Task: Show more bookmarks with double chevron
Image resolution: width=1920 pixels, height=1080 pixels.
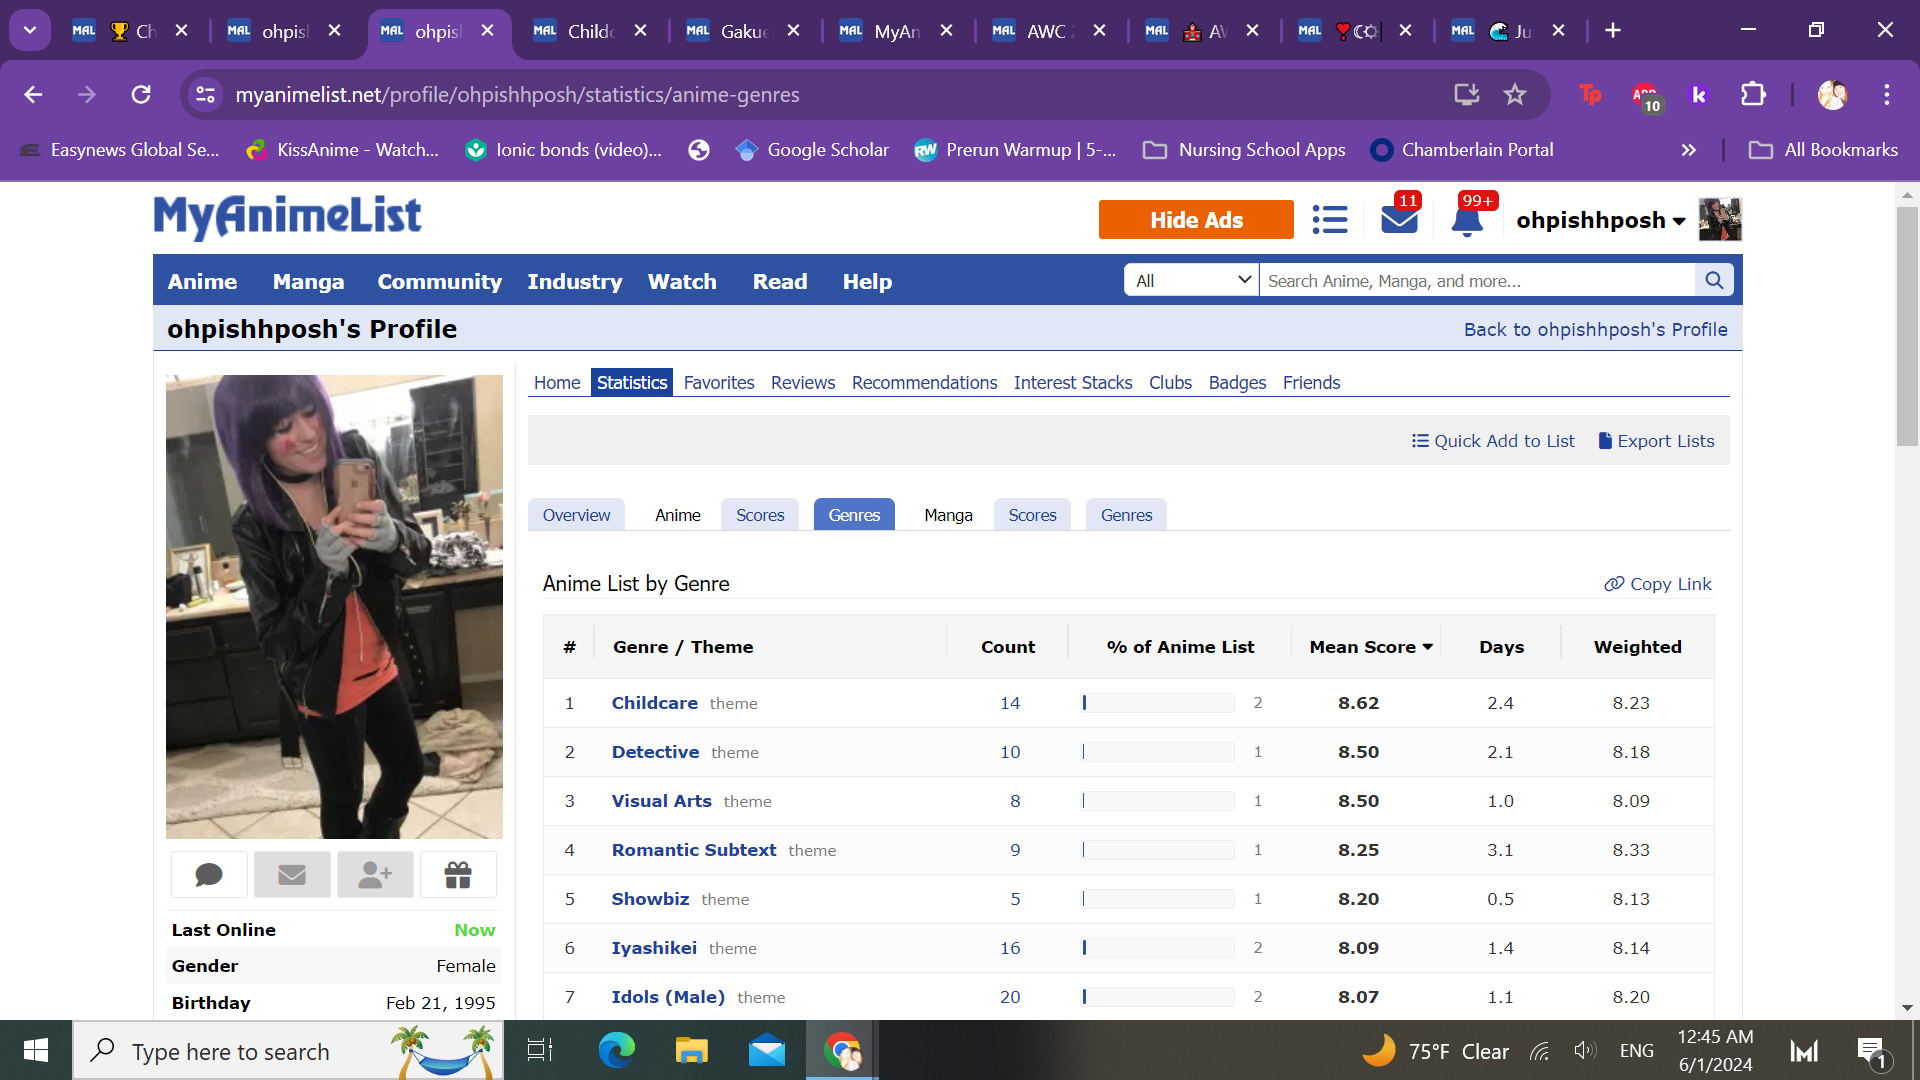Action: coord(1688,150)
